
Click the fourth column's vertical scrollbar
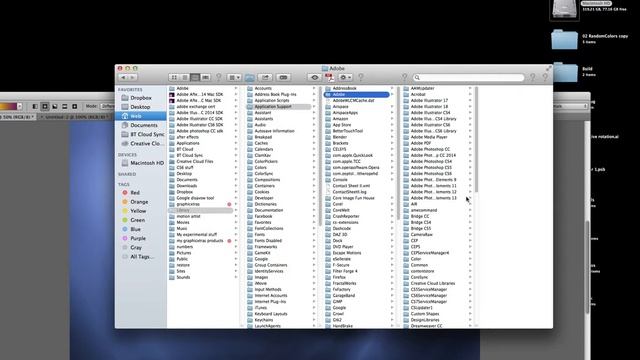pos(476,140)
